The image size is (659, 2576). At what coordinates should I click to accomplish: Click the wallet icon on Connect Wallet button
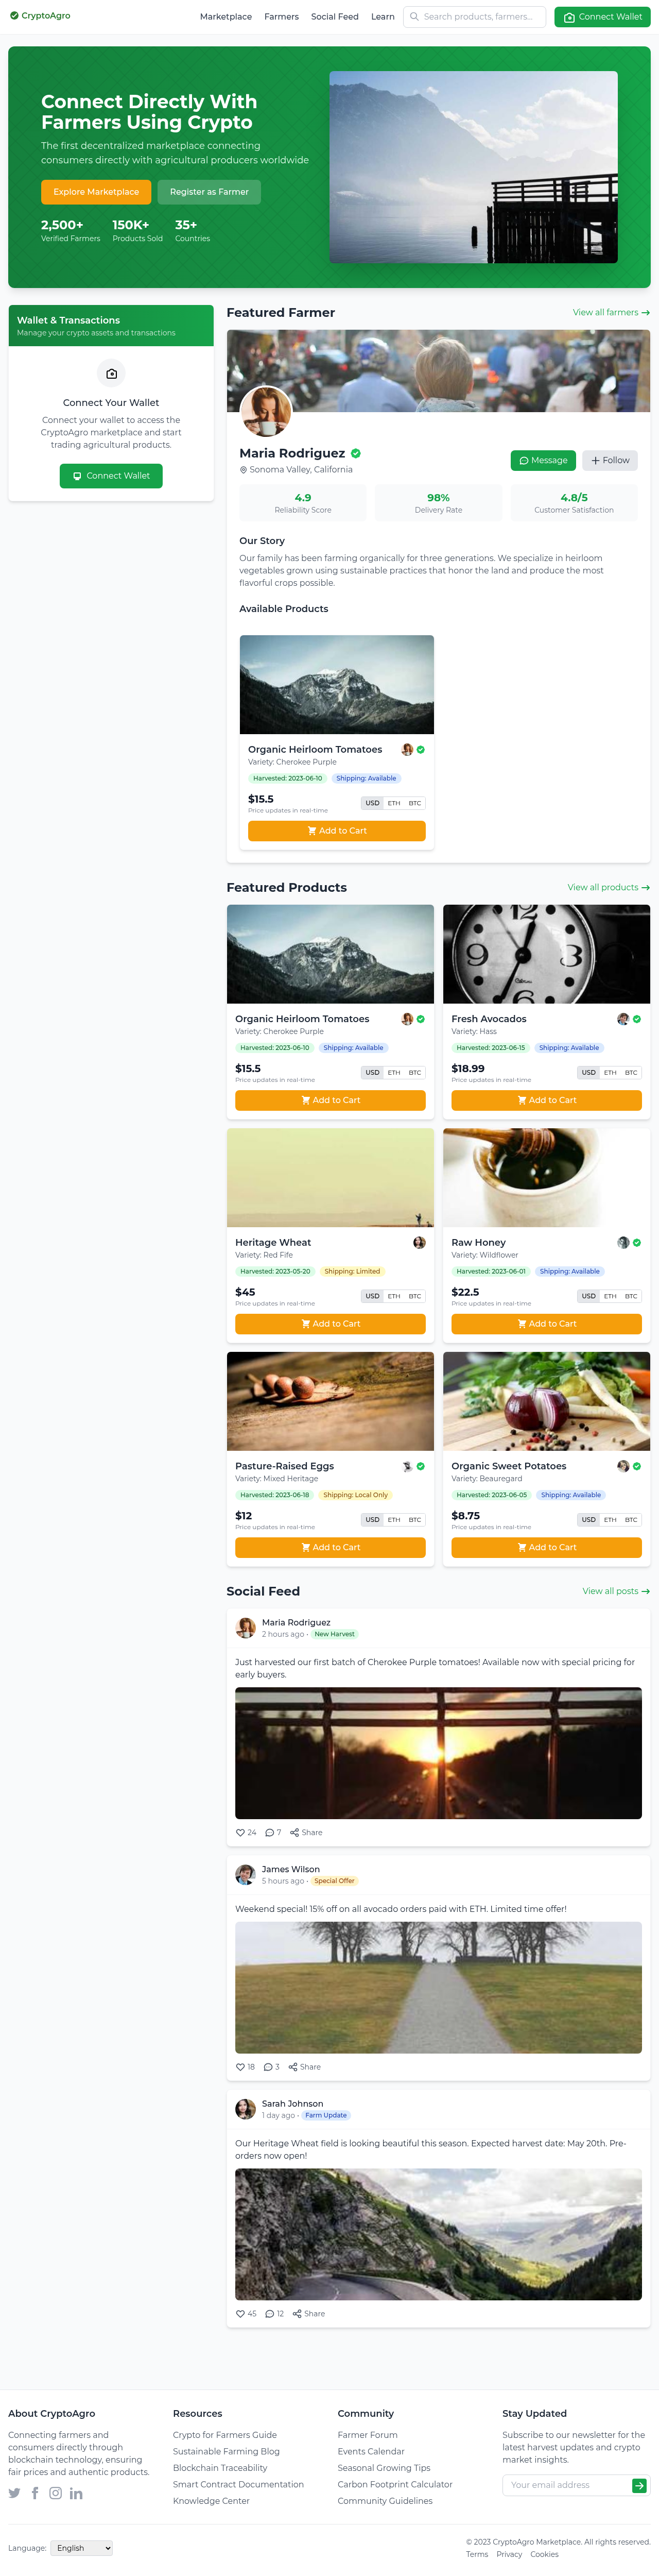click(x=570, y=16)
